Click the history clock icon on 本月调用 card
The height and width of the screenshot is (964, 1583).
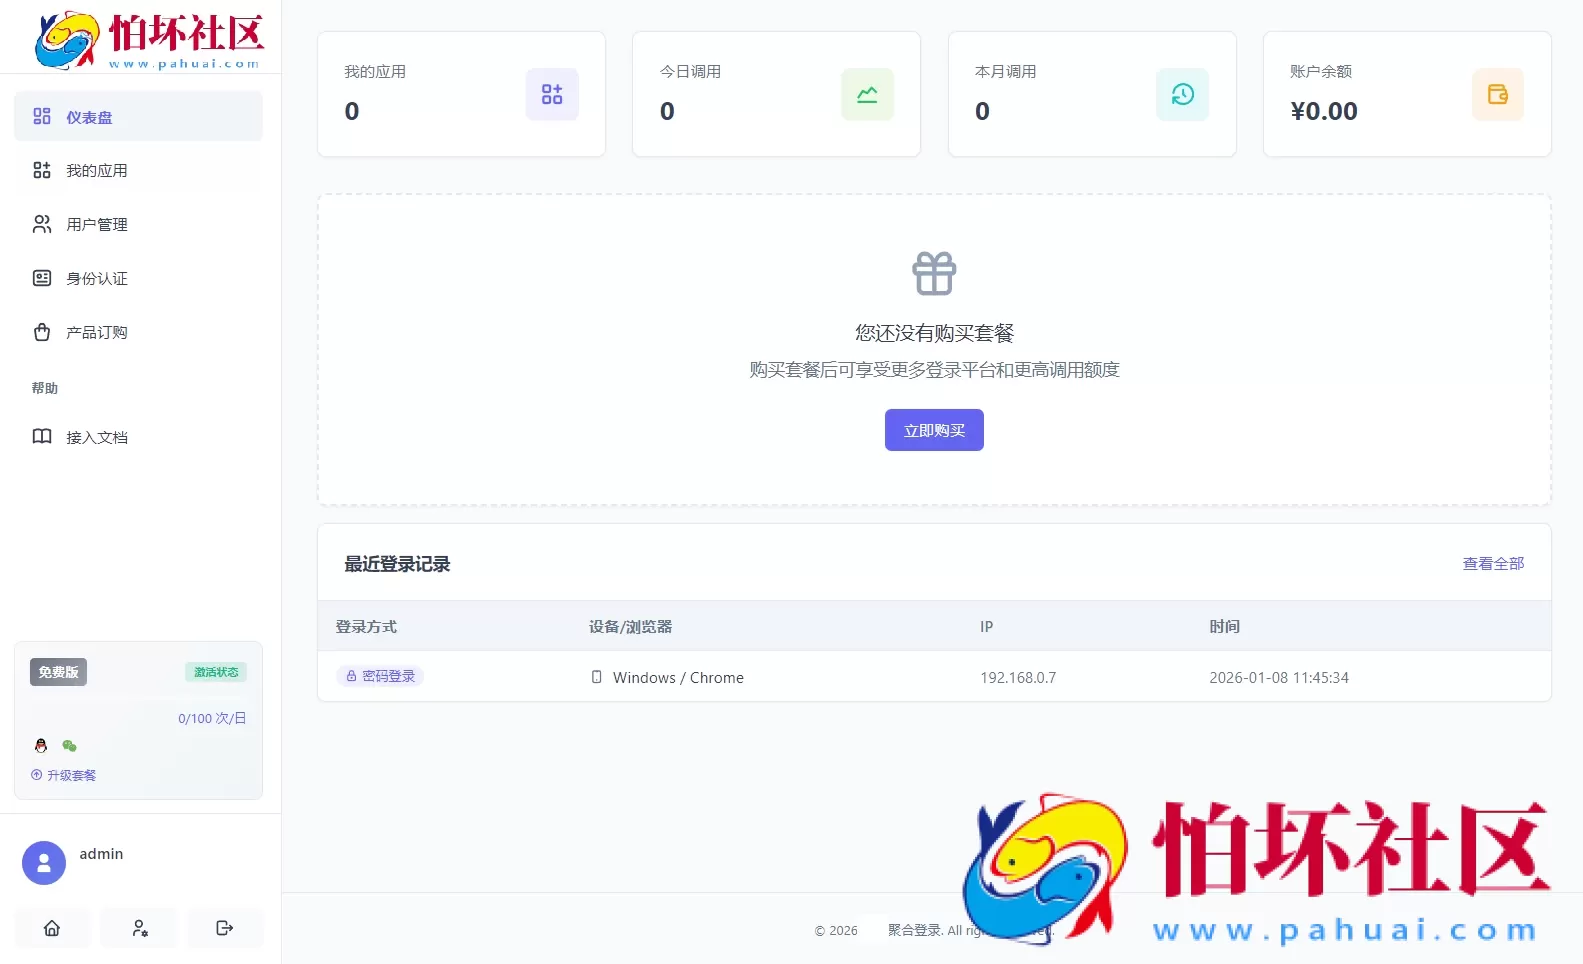pos(1183,94)
